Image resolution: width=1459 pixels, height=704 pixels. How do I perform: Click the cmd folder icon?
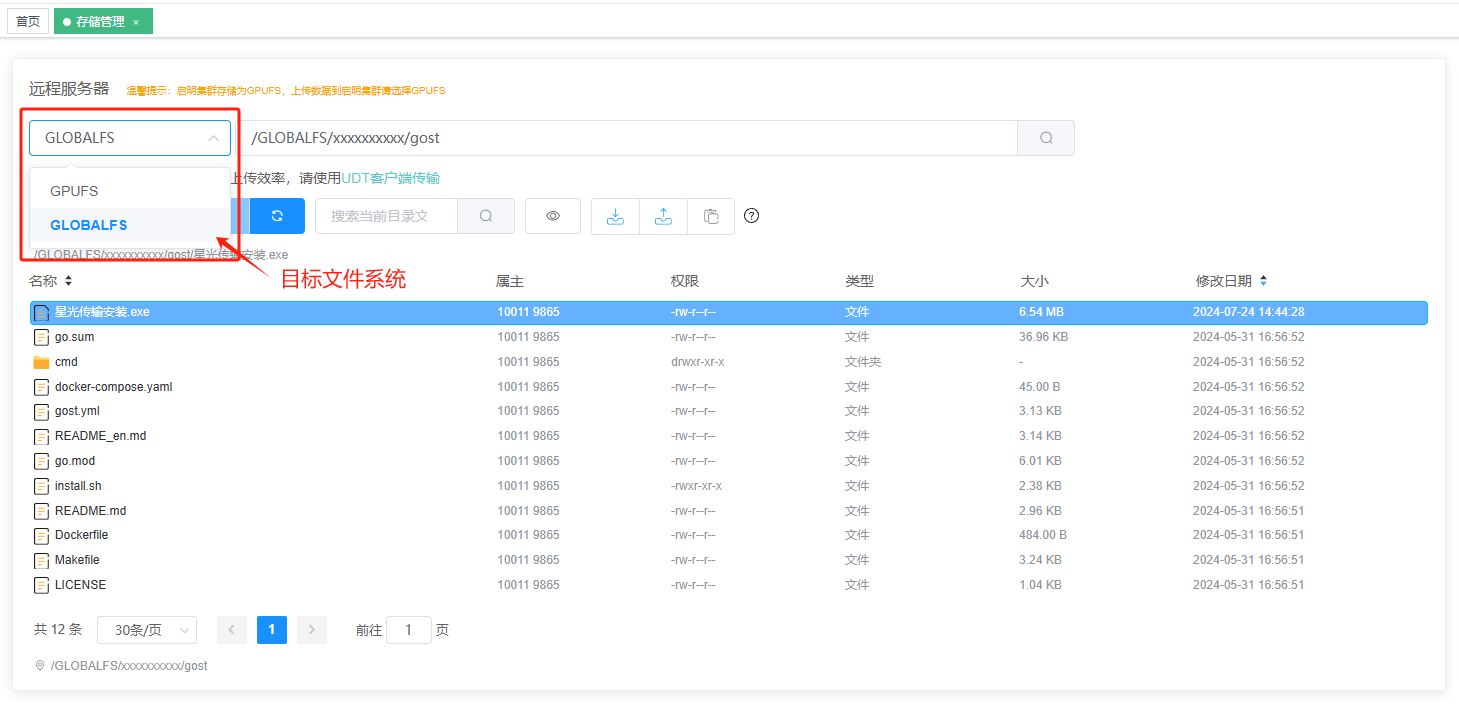(x=42, y=362)
